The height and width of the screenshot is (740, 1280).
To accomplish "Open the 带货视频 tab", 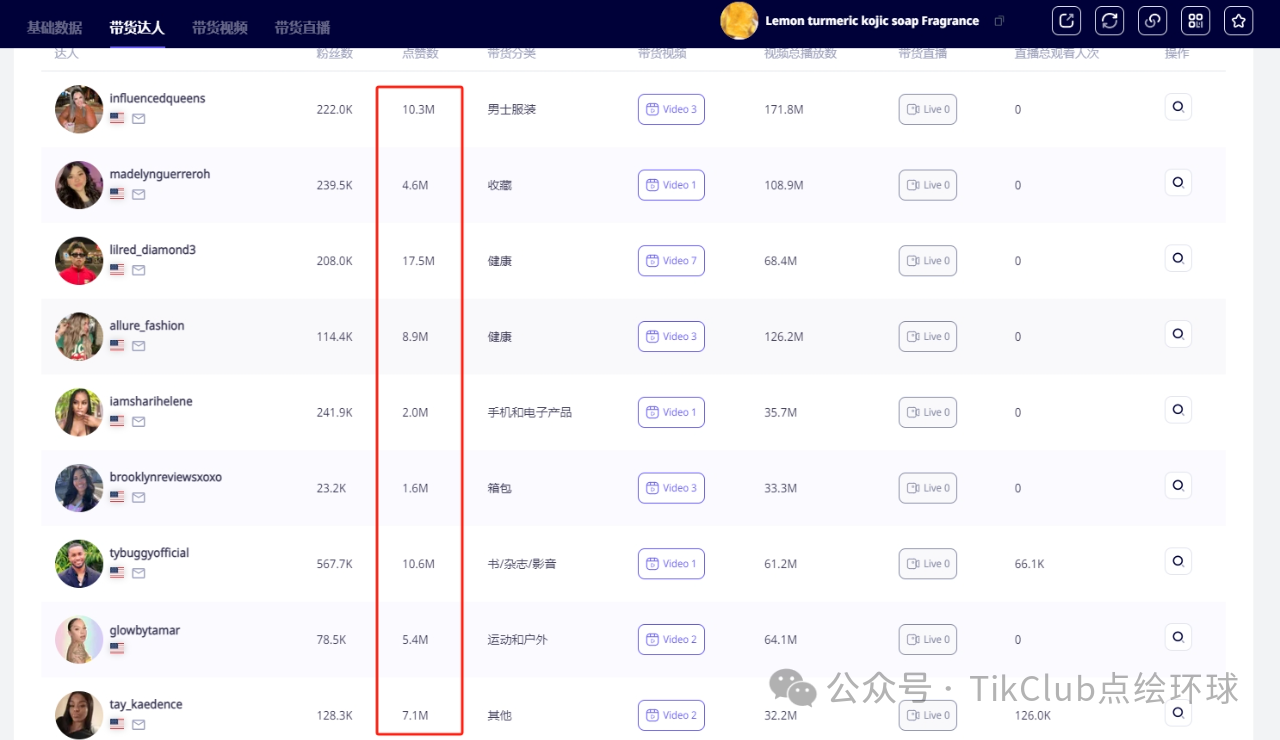I will click(x=220, y=28).
